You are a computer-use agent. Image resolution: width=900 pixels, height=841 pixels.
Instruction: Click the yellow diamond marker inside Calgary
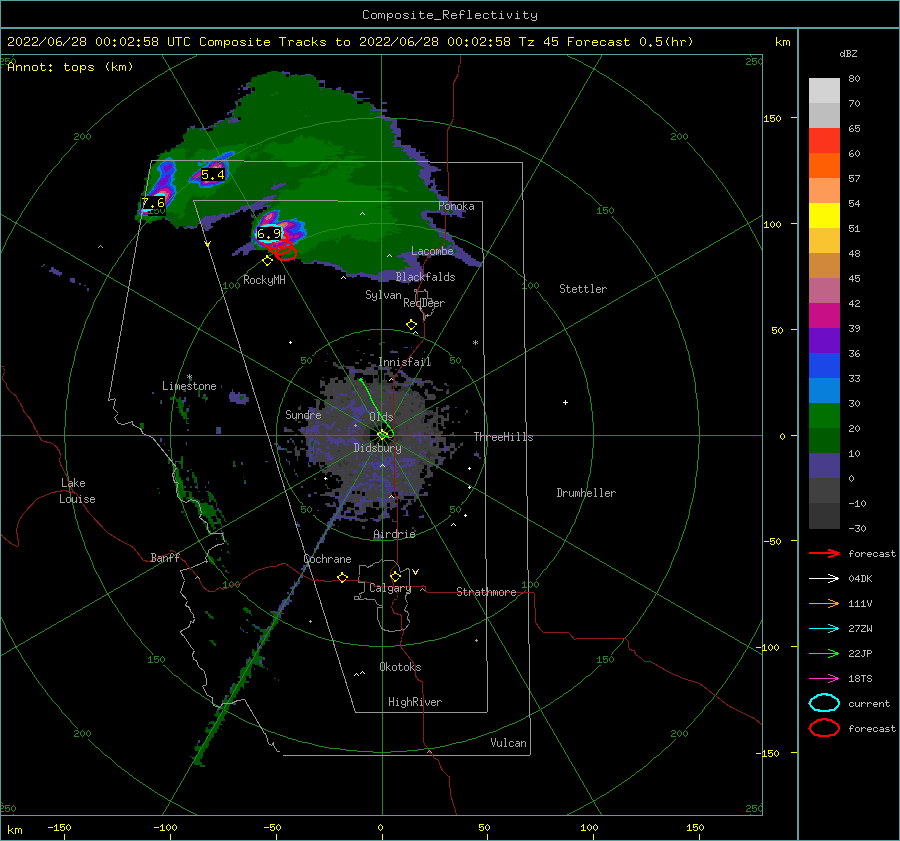[395, 576]
